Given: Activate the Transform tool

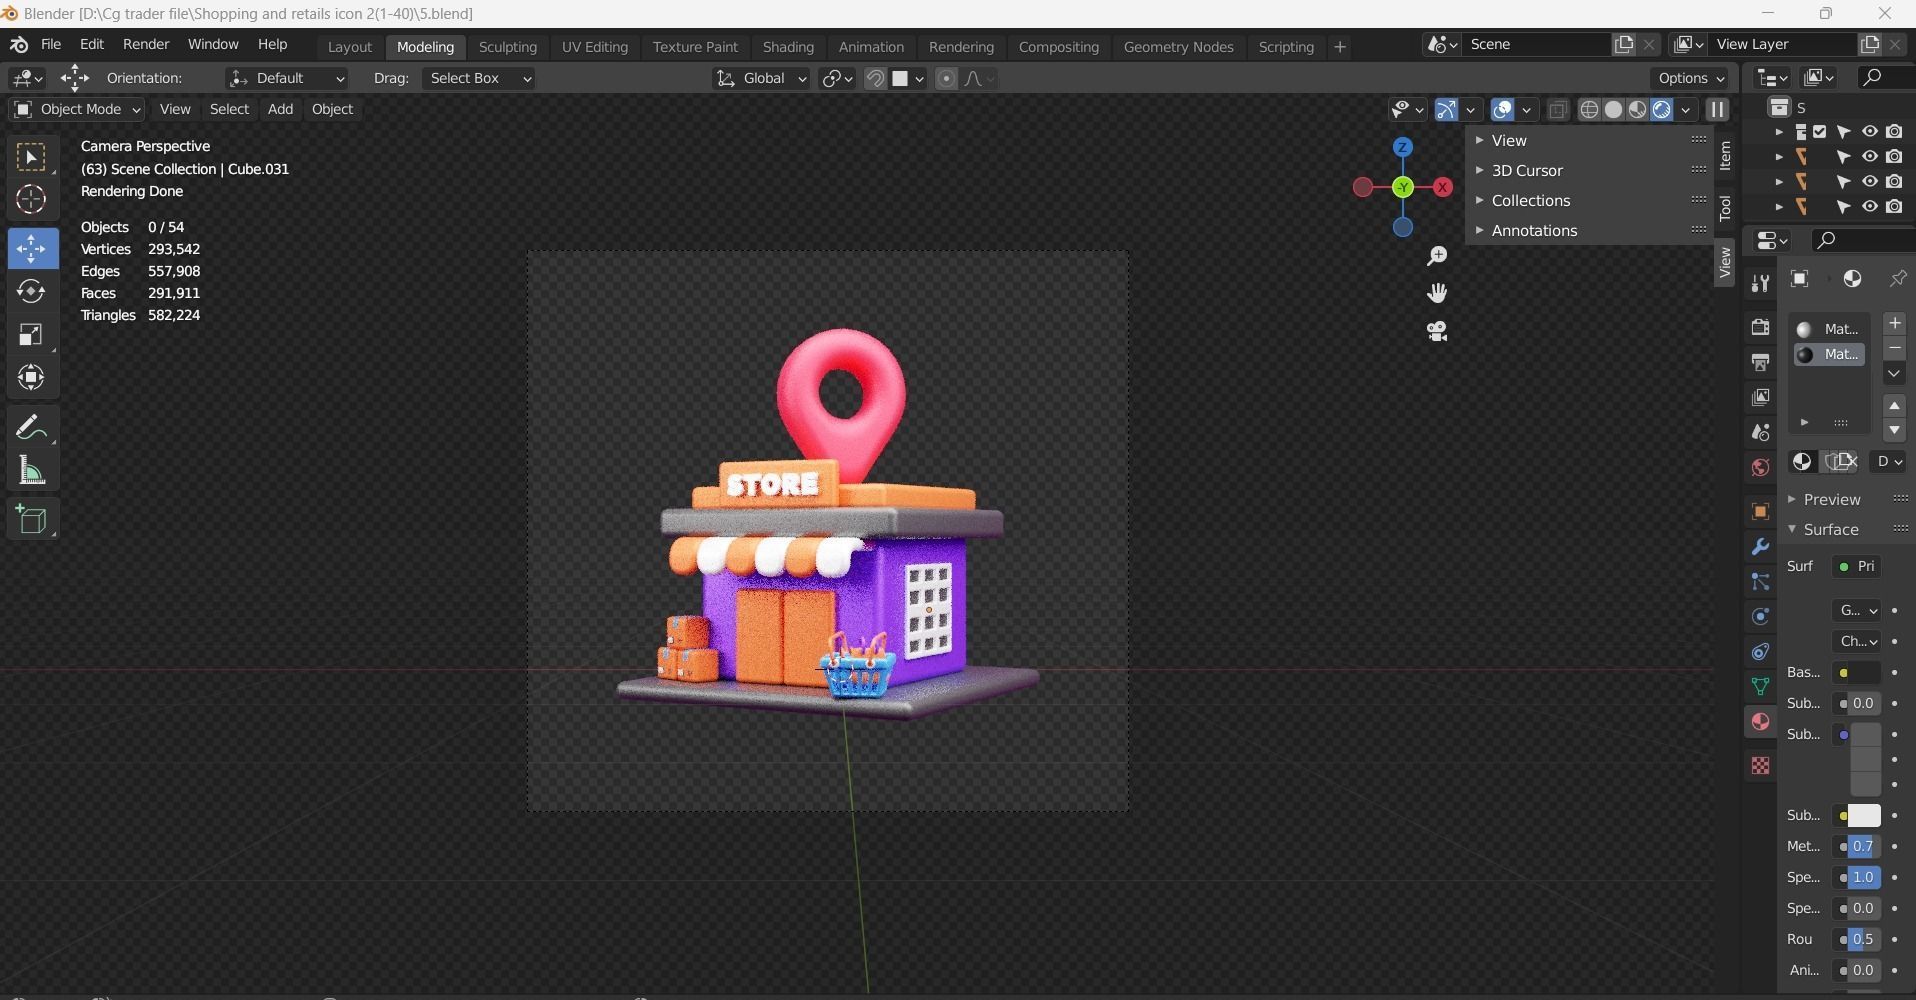Looking at the screenshot, I should click(31, 377).
